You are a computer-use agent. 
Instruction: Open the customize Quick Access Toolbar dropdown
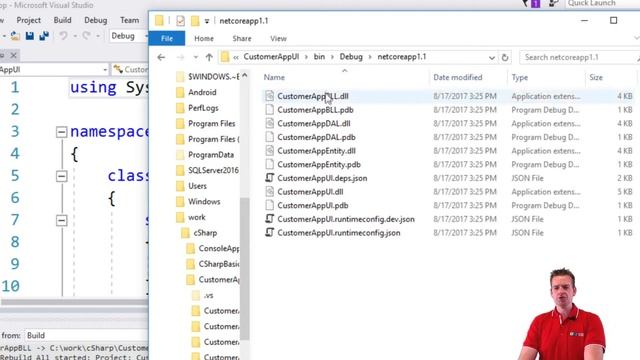pyautogui.click(x=207, y=21)
